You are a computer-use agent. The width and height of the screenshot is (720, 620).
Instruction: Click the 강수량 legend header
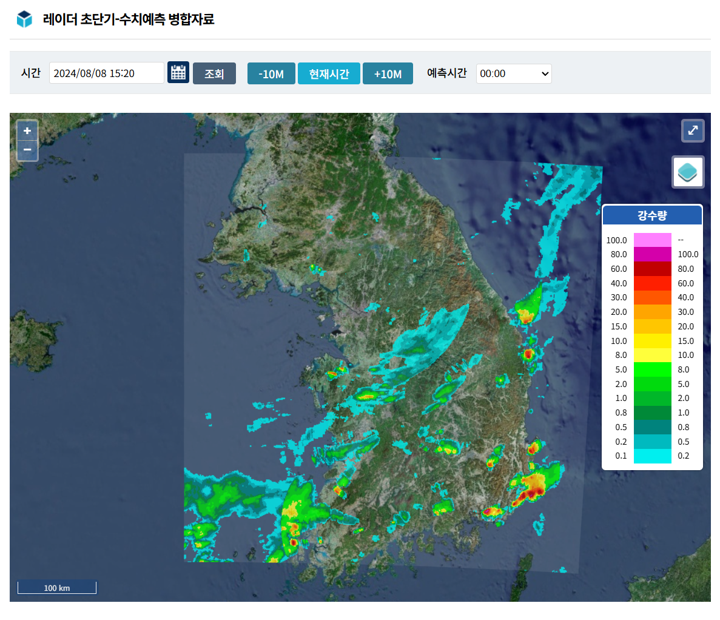[651, 215]
